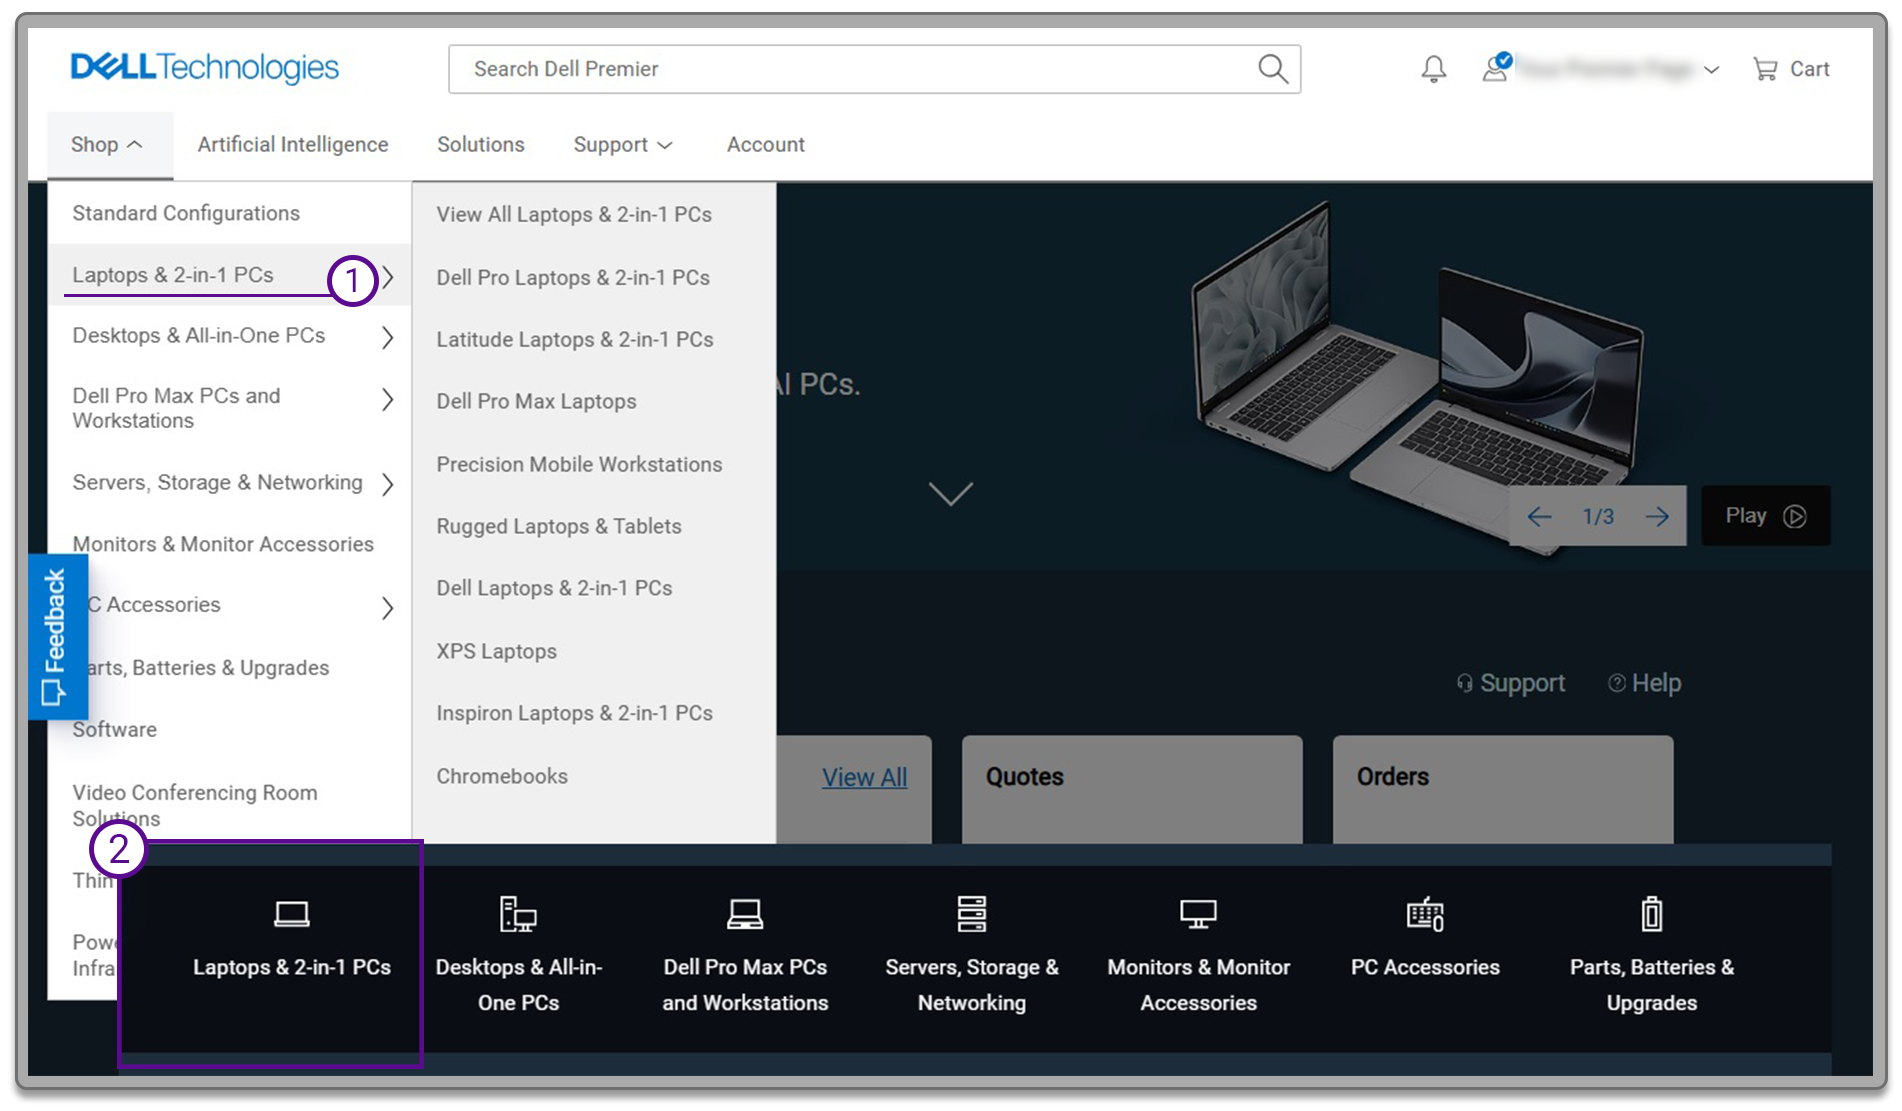This screenshot has width=1902, height=1111.
Task: Select Standard Configurations in Shop menu
Action: [186, 213]
